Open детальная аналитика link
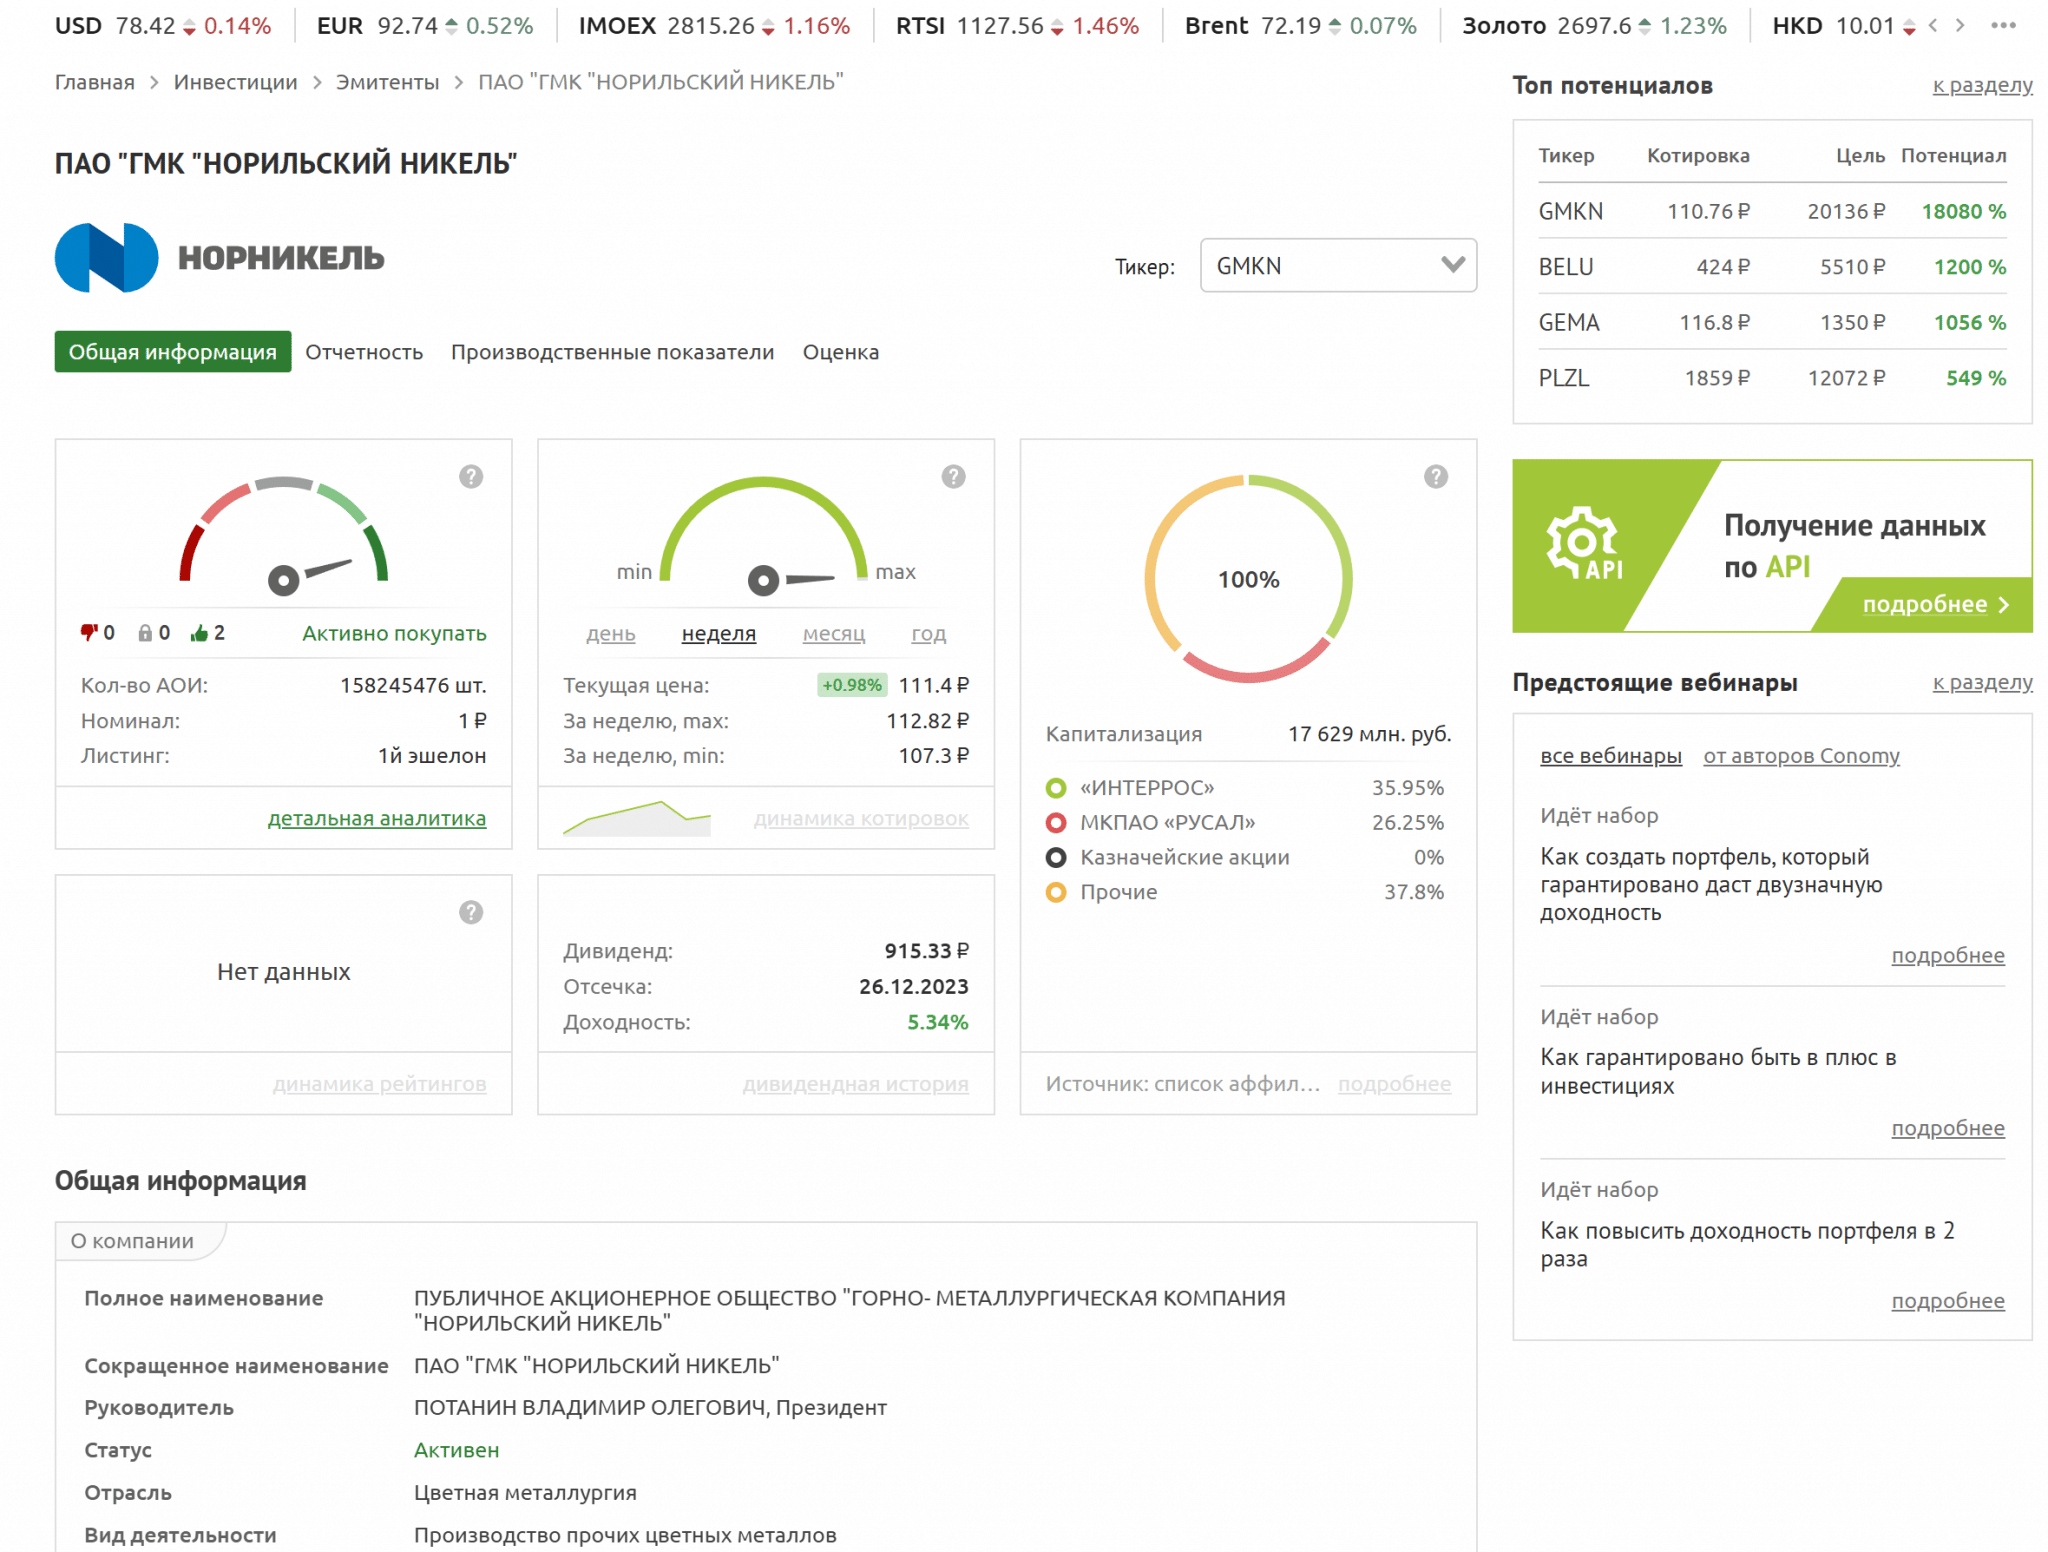The width and height of the screenshot is (2048, 1552). coord(376,818)
